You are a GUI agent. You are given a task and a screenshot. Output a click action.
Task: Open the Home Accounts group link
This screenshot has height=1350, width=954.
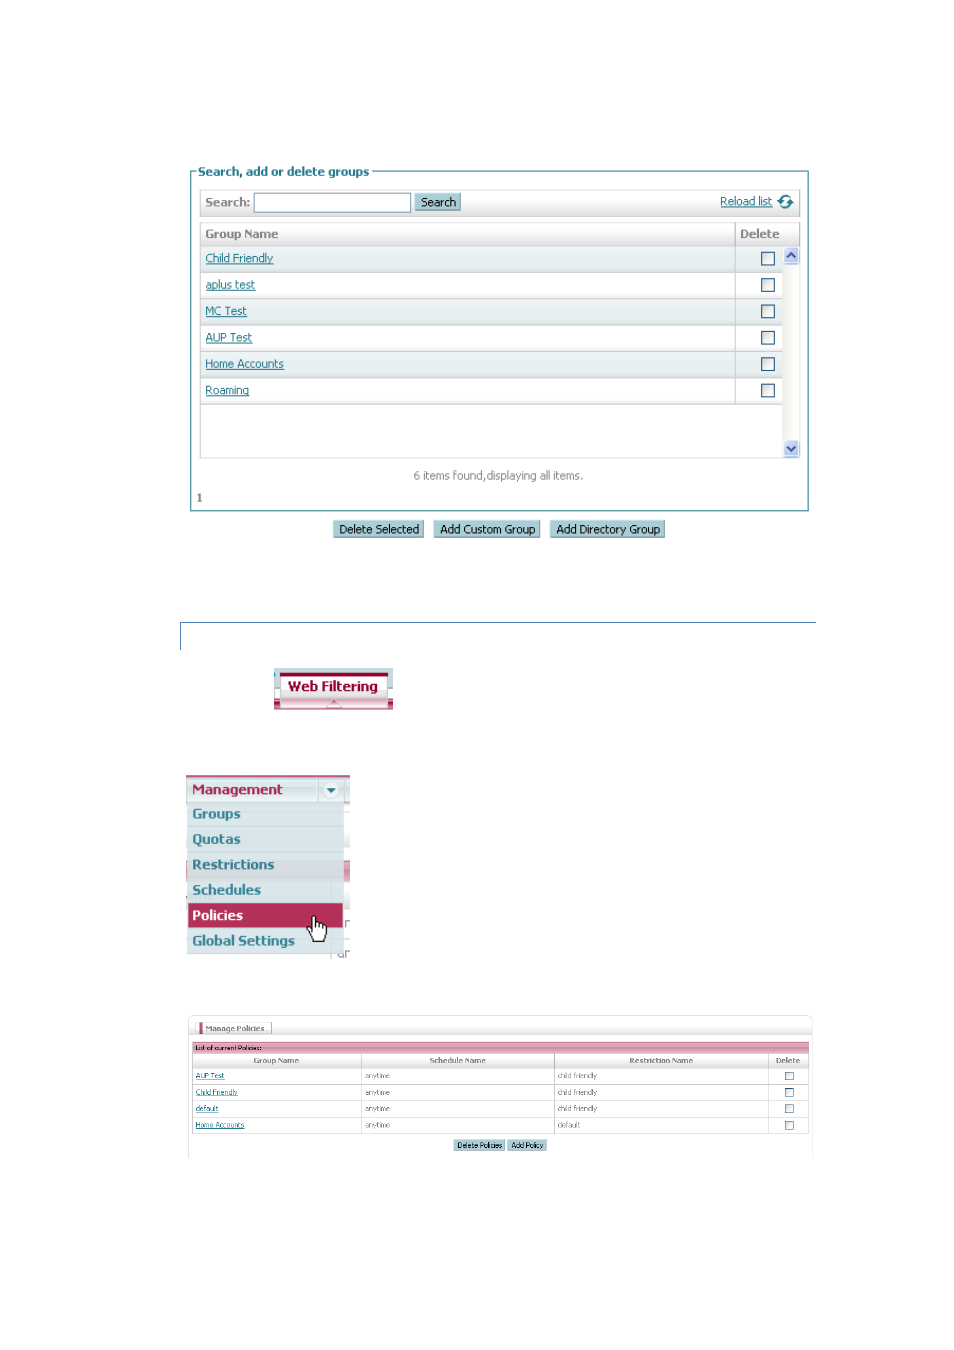coord(244,365)
